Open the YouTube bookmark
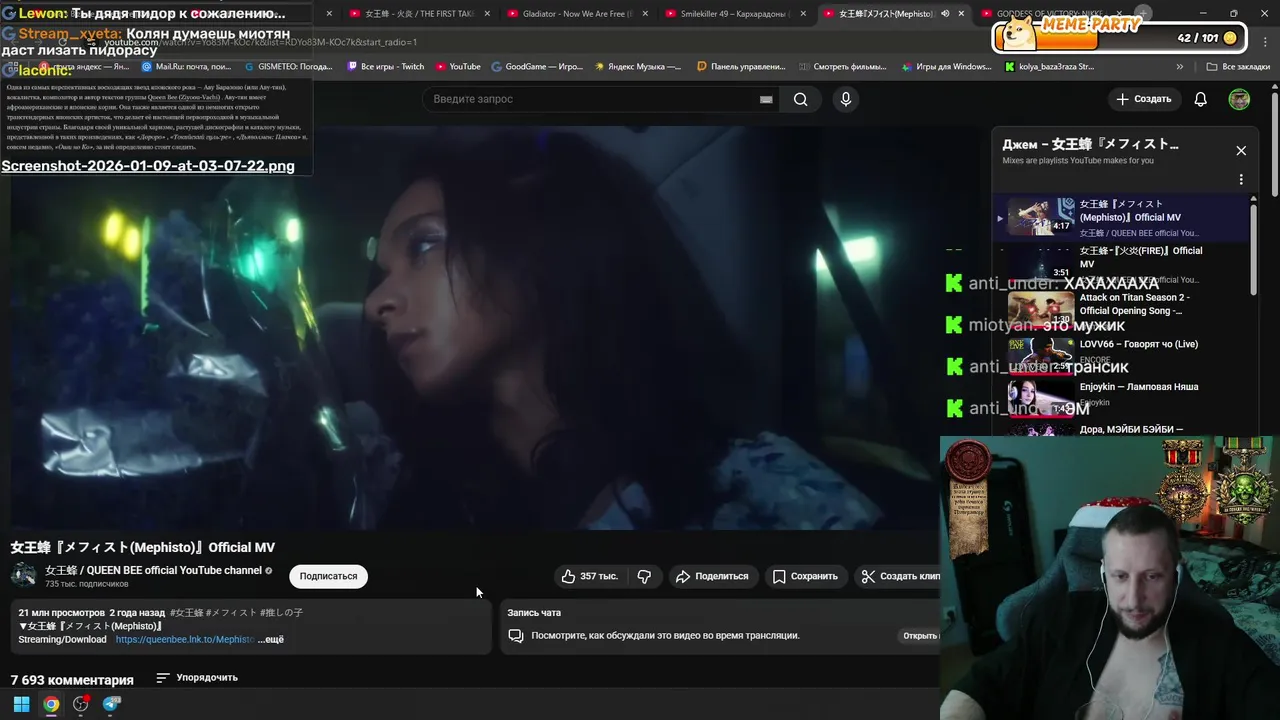This screenshot has width=1280, height=720. (458, 67)
